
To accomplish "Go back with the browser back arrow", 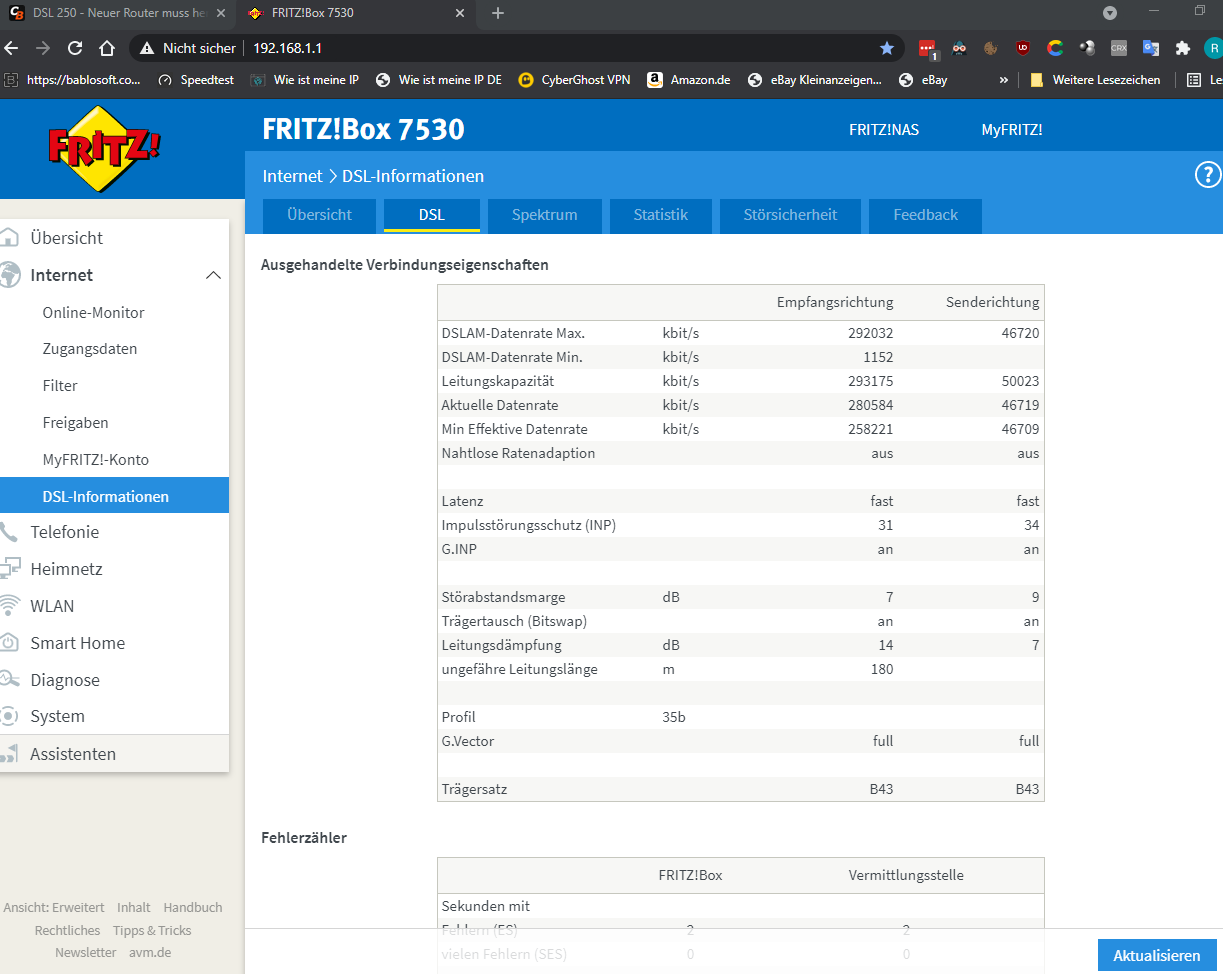I will (11, 48).
